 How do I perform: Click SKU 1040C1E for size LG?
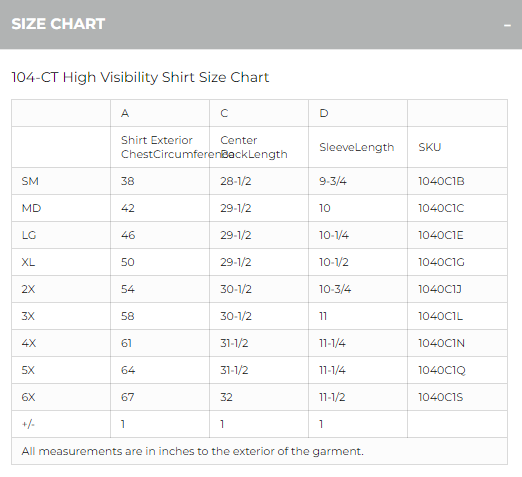(x=441, y=235)
